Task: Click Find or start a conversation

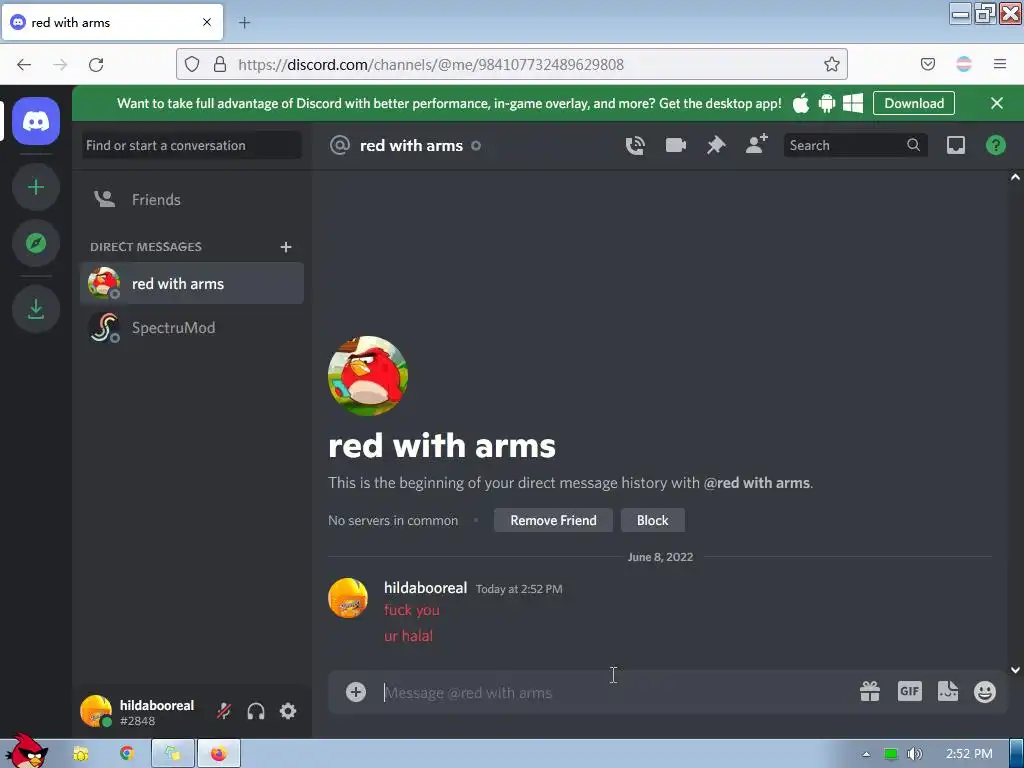Action: 192,145
